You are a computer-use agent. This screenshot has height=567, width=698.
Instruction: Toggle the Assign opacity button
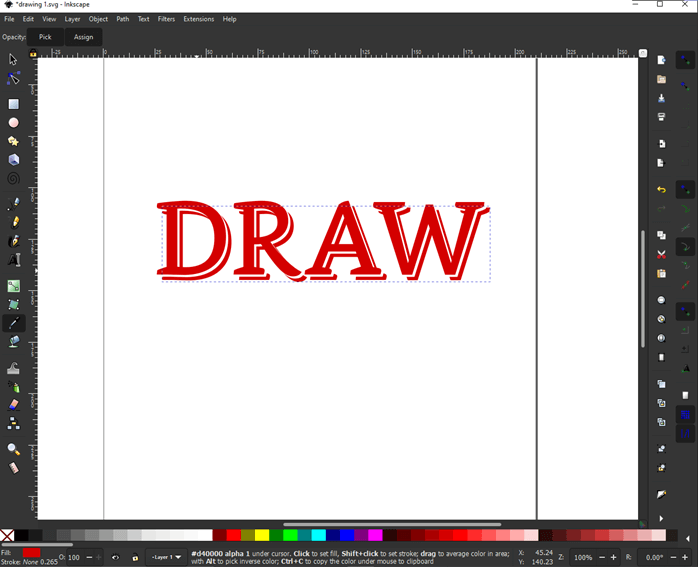click(83, 37)
